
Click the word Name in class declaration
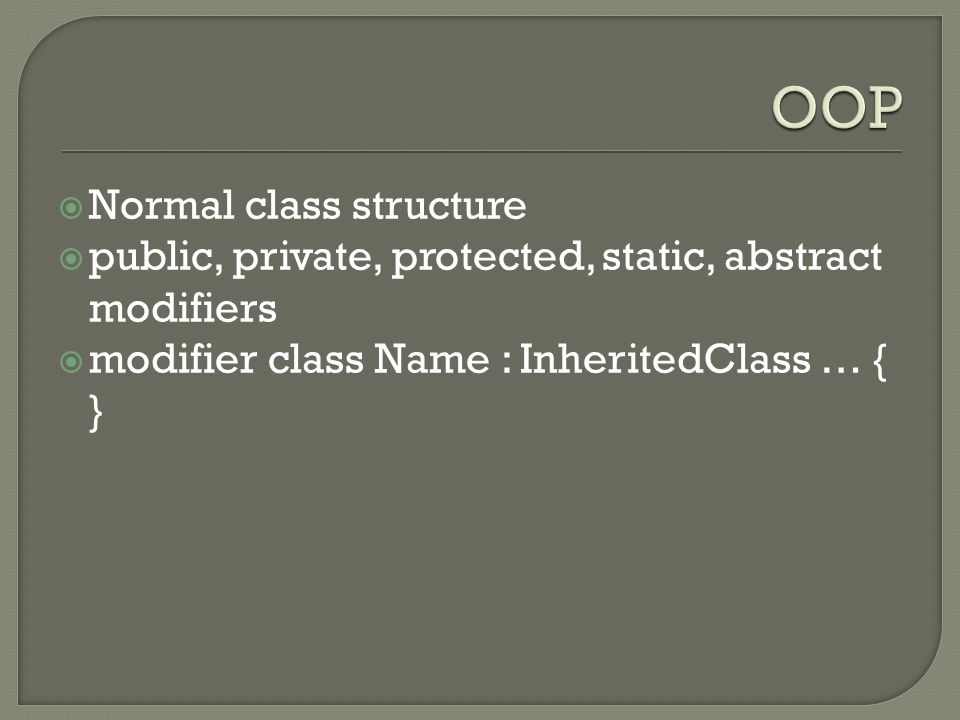(432, 359)
